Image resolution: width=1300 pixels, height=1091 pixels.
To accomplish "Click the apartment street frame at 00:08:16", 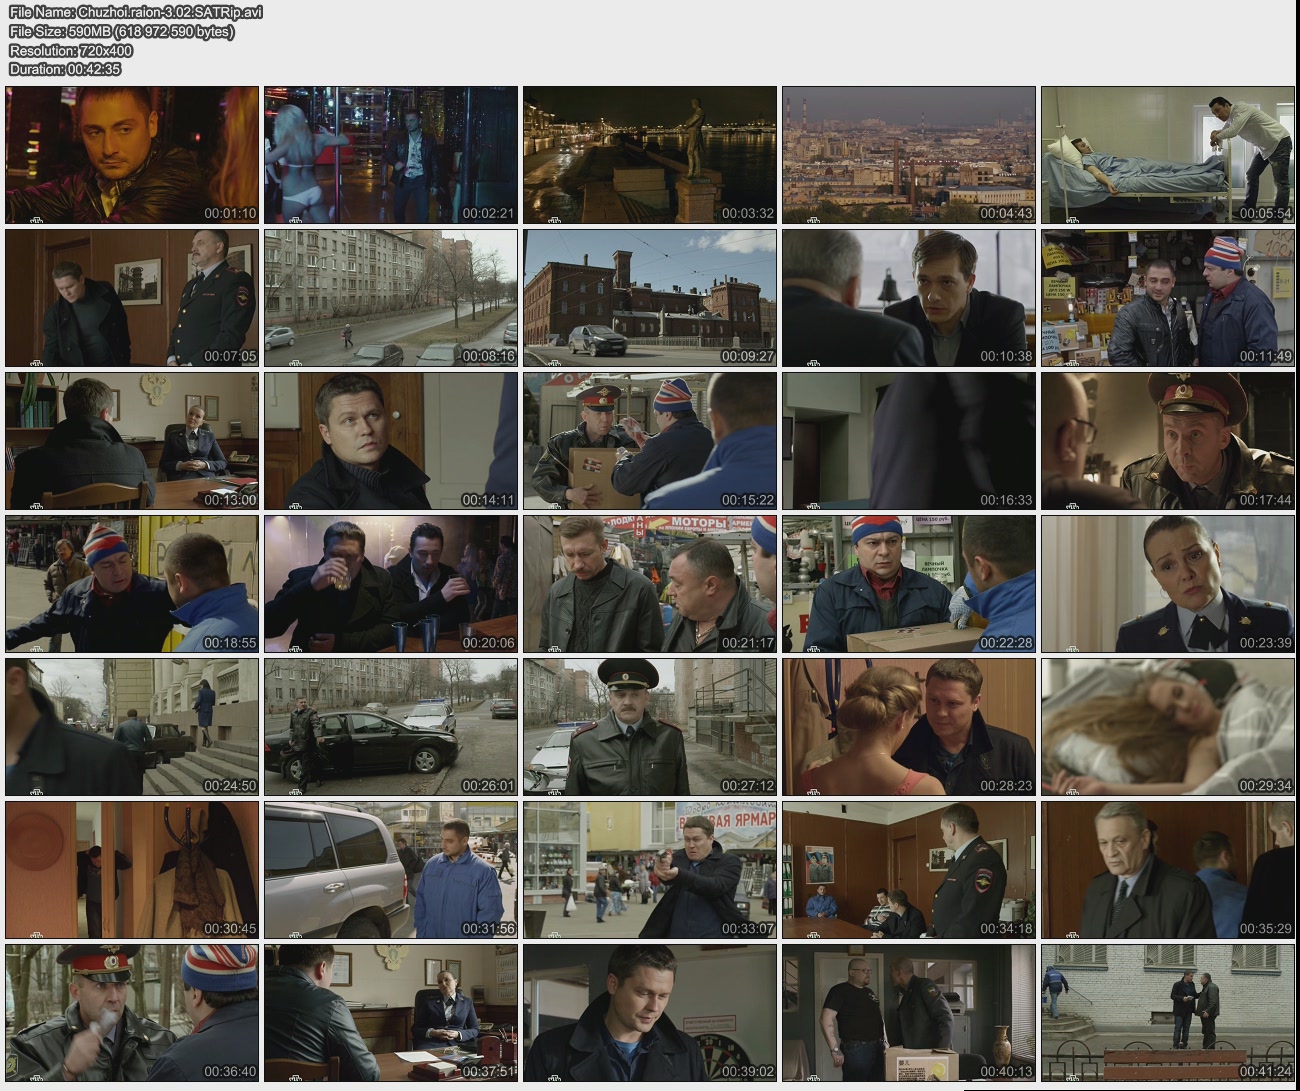I will coord(391,298).
